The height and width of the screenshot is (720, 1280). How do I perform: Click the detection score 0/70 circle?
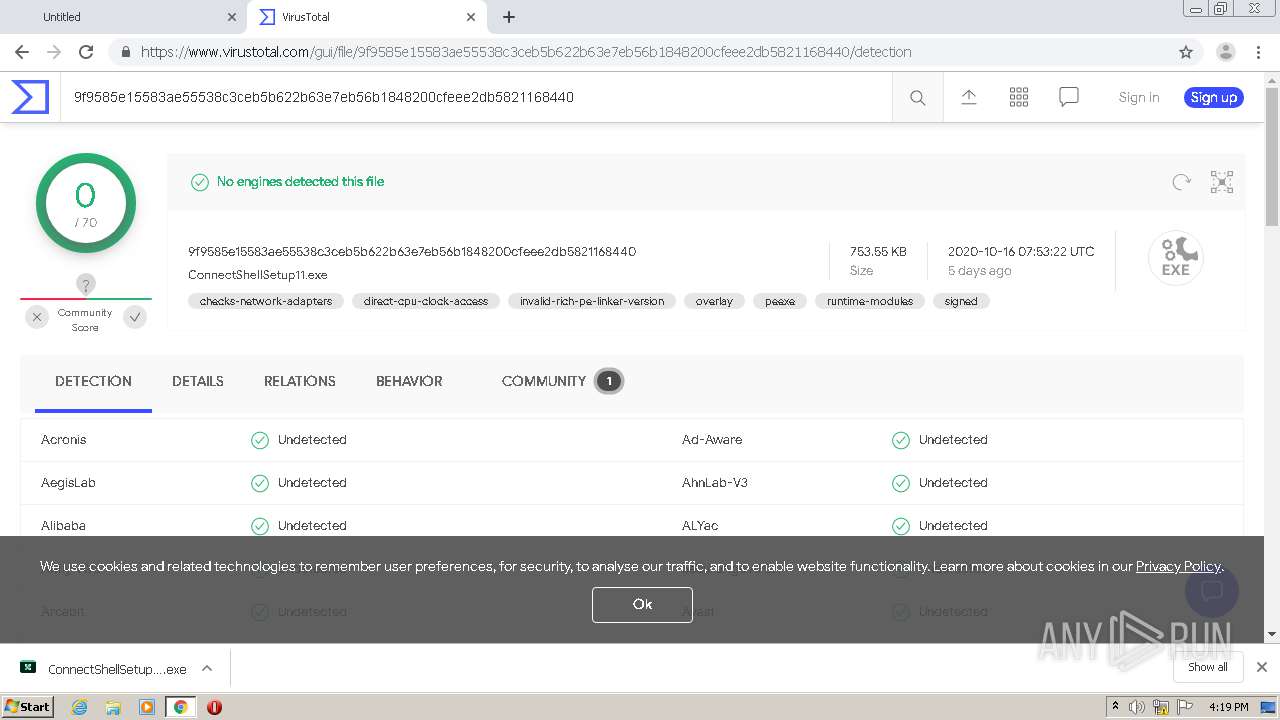(86, 203)
